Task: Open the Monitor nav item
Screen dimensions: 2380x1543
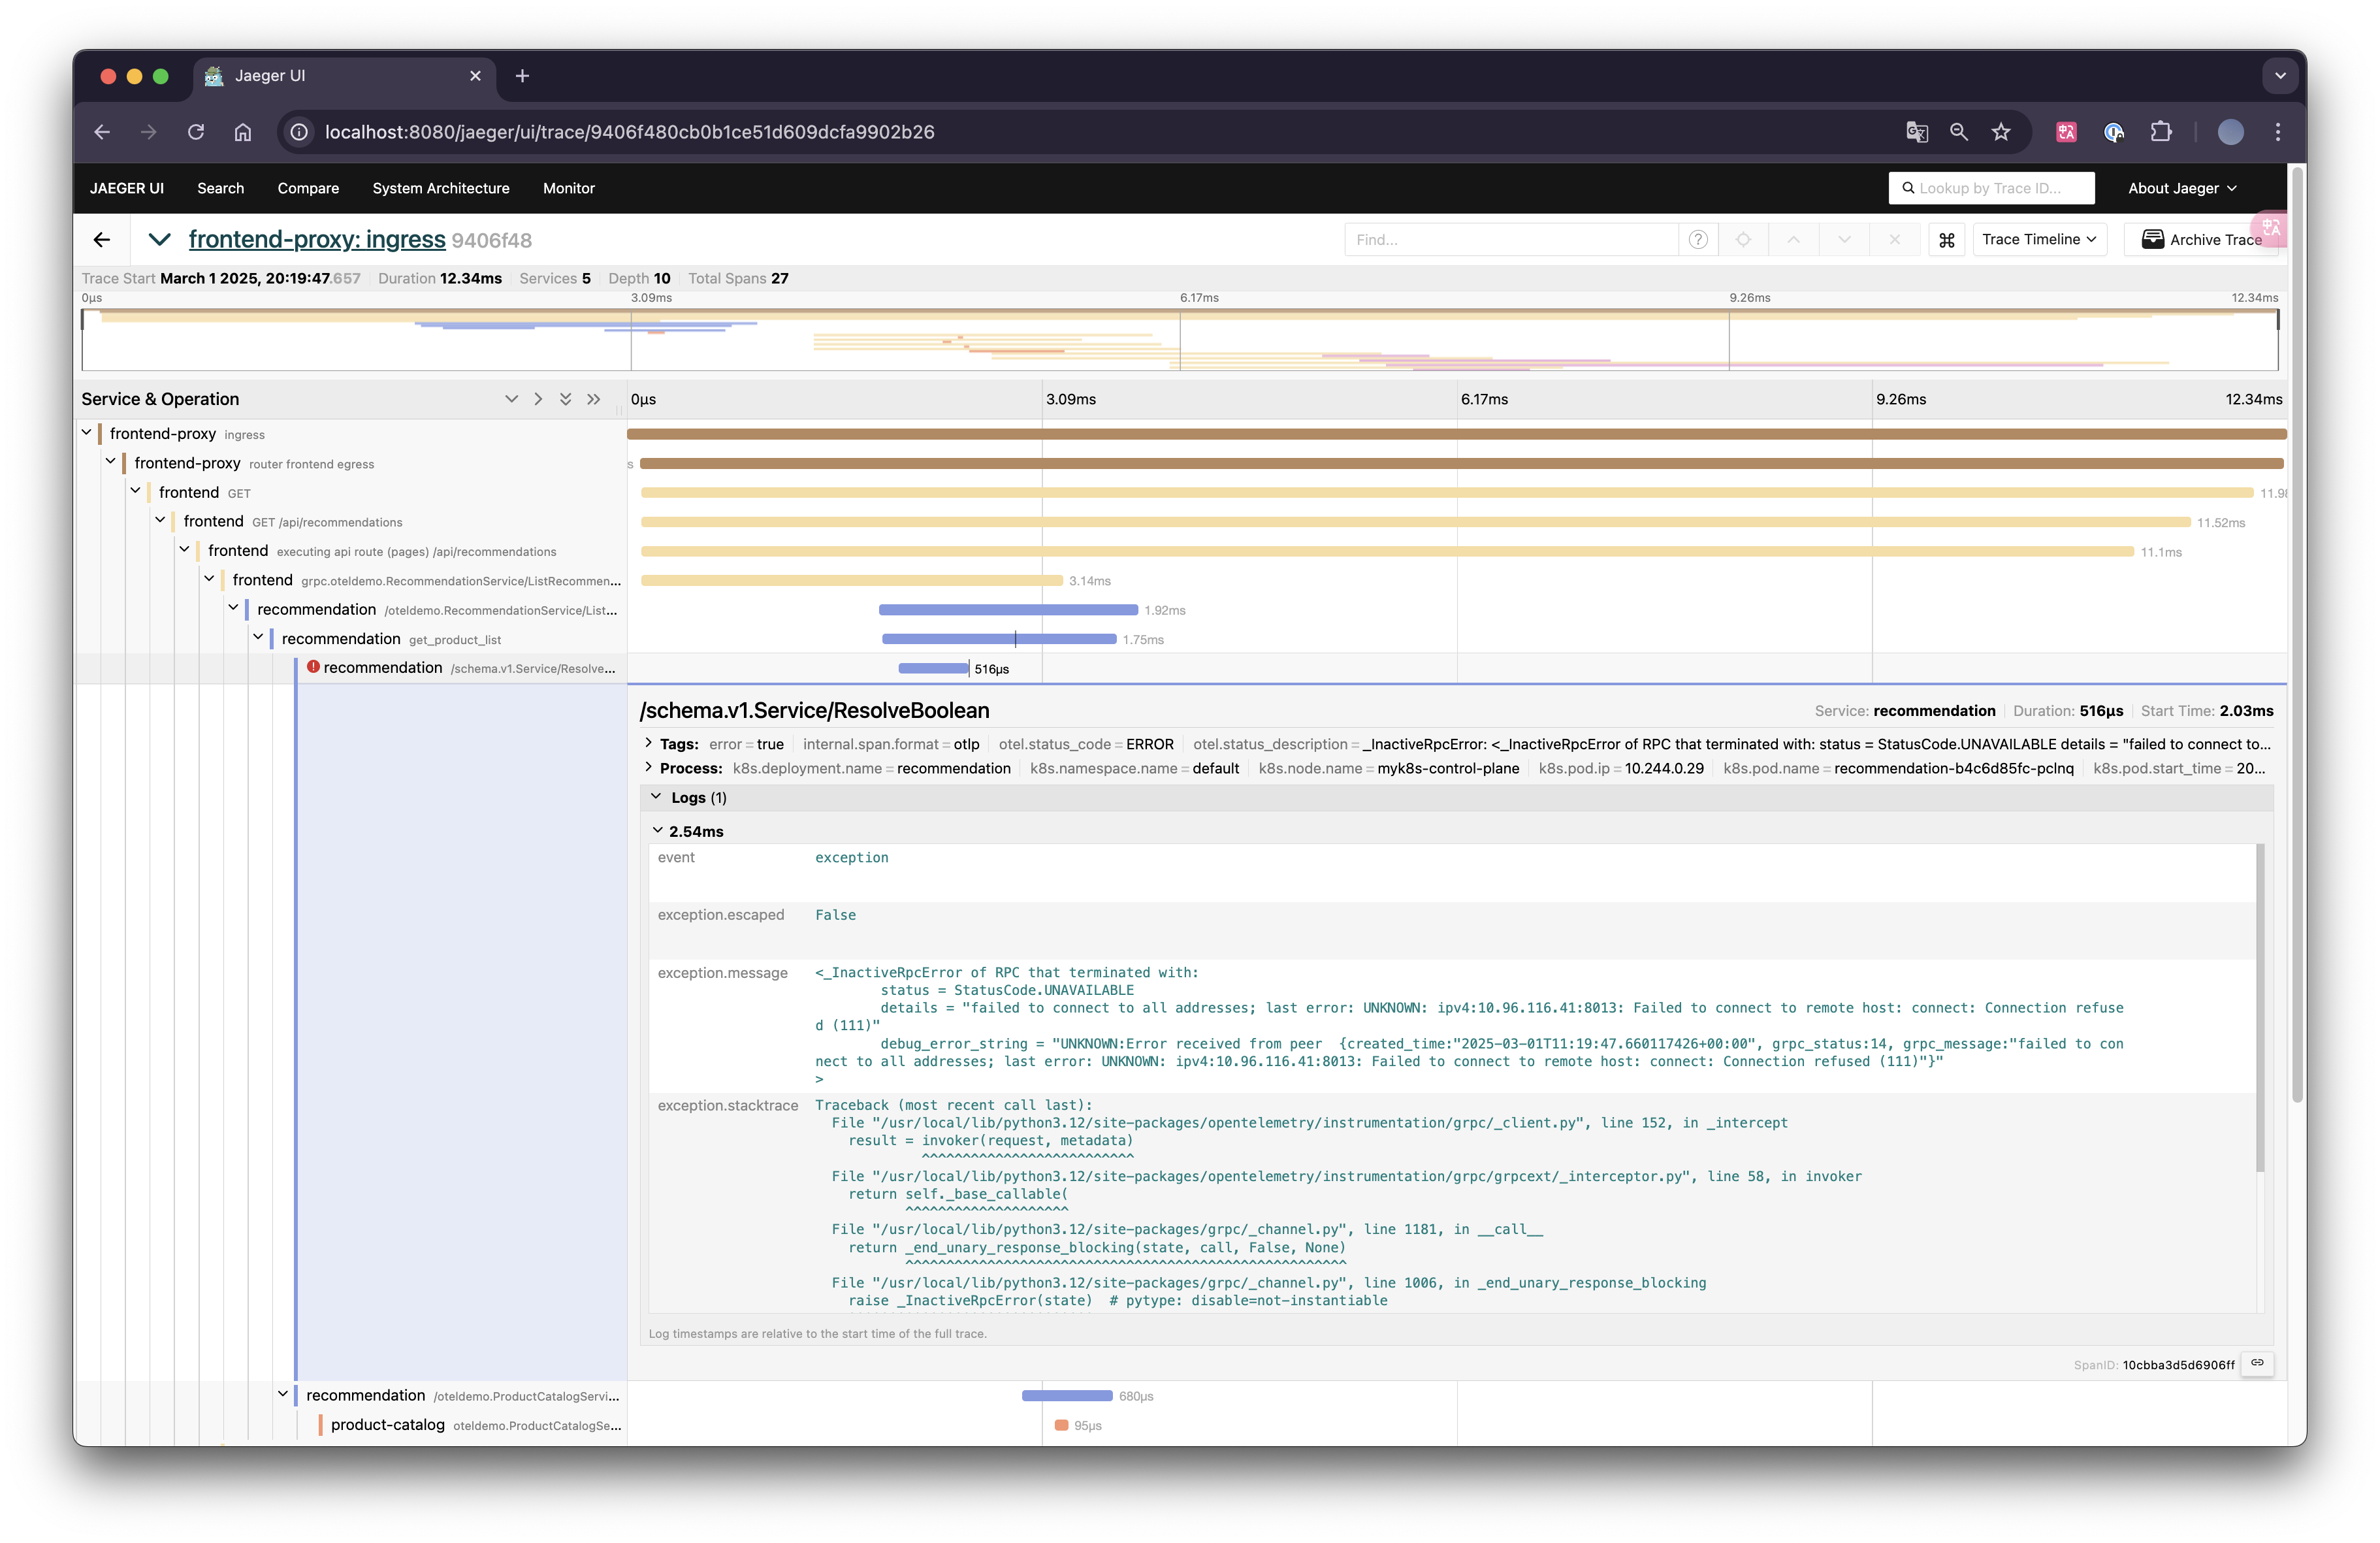Action: coord(569,188)
